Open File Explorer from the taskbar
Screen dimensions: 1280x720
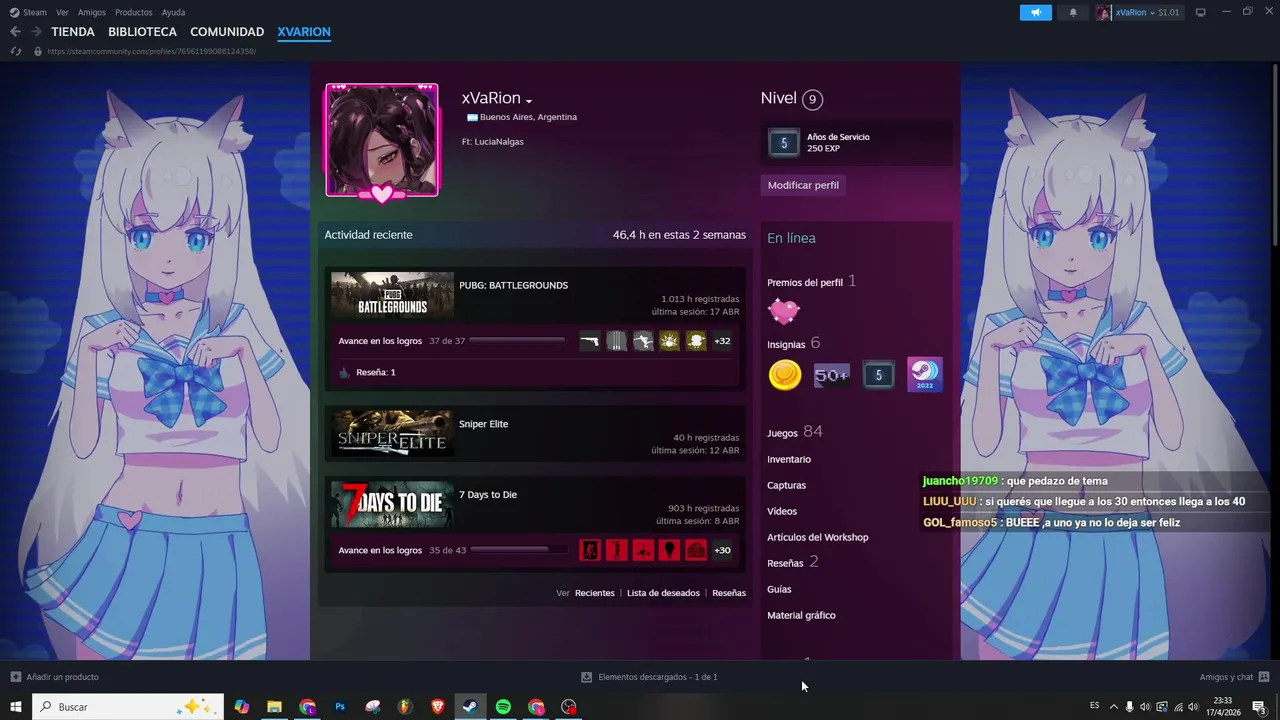(274, 707)
